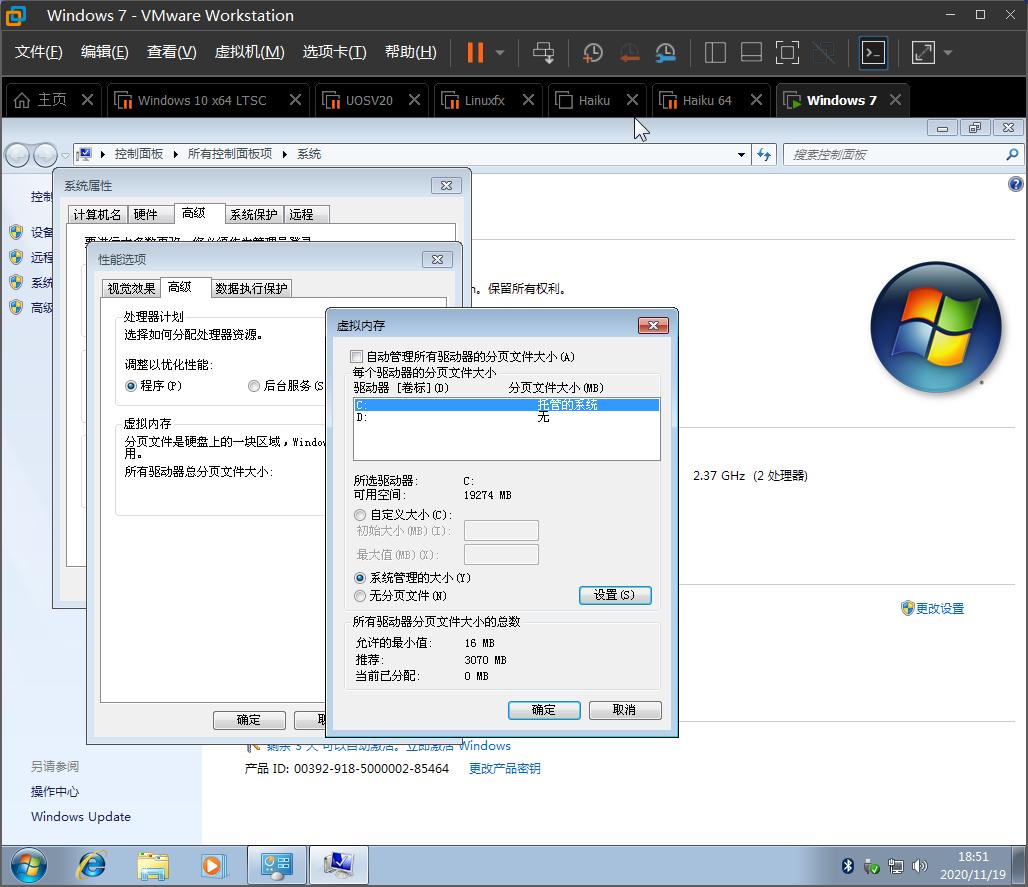Click the 更改产品密钥 link
The width and height of the screenshot is (1028, 887).
click(505, 770)
